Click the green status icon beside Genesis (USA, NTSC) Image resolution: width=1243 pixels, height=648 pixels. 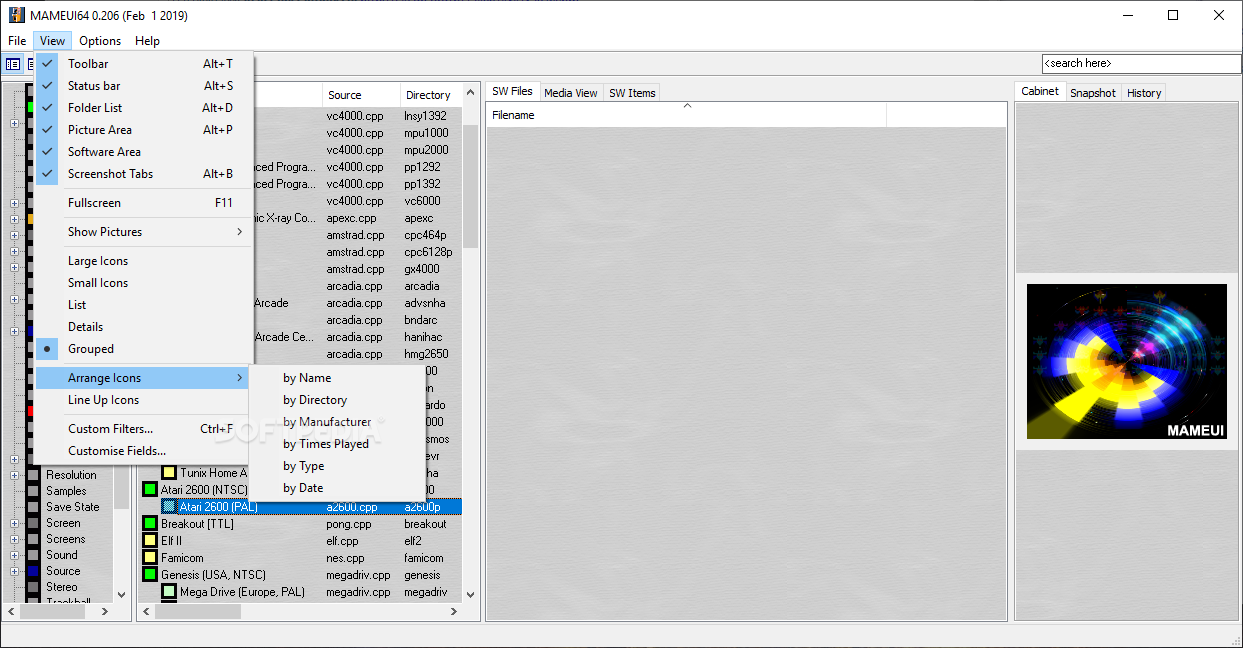pyautogui.click(x=150, y=575)
